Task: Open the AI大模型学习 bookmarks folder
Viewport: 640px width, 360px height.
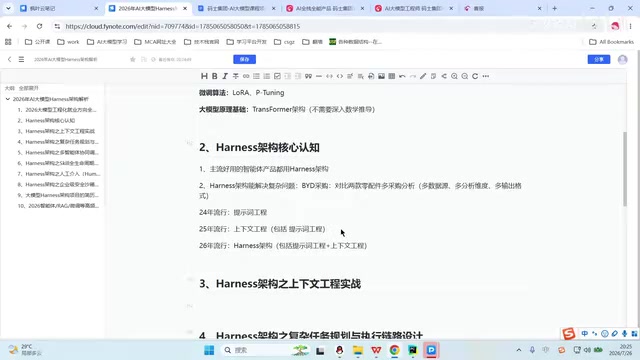Action: [x=107, y=42]
